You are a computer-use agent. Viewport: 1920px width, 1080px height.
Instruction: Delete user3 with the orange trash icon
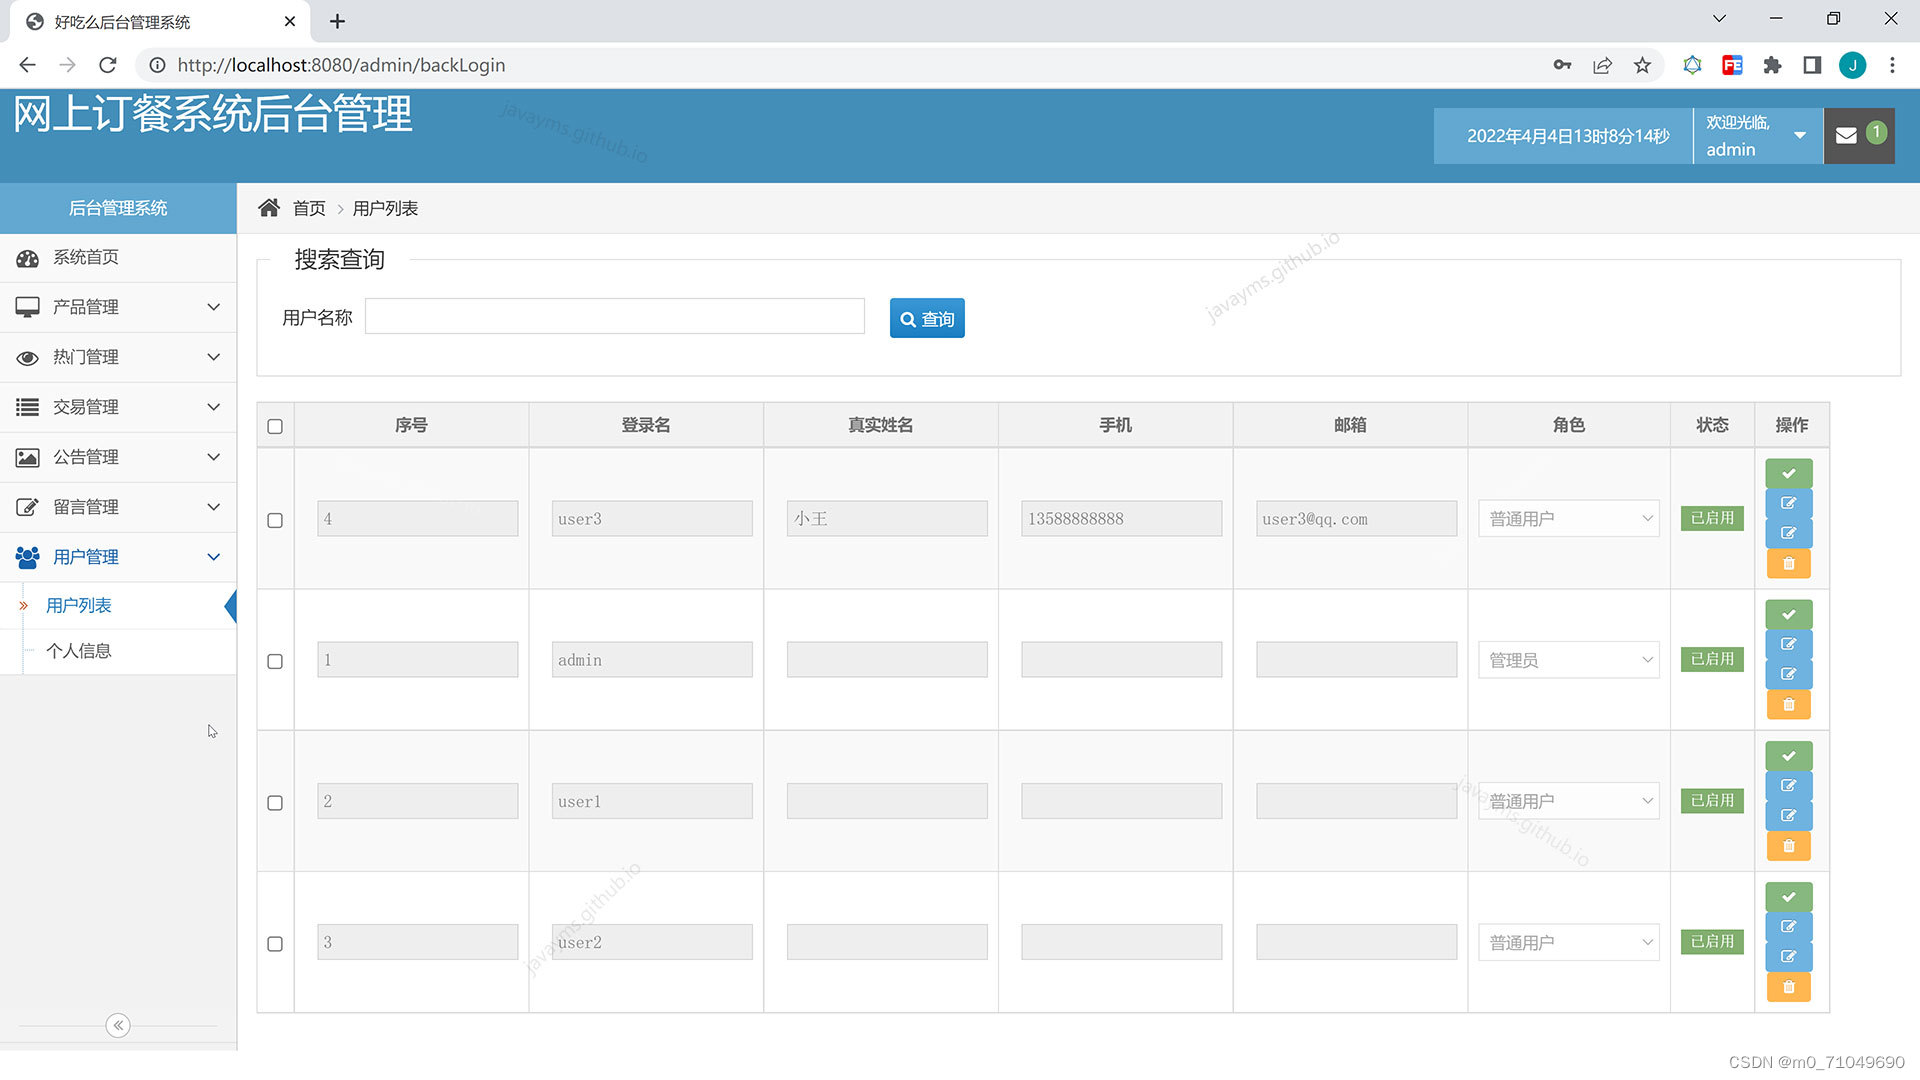1788,564
